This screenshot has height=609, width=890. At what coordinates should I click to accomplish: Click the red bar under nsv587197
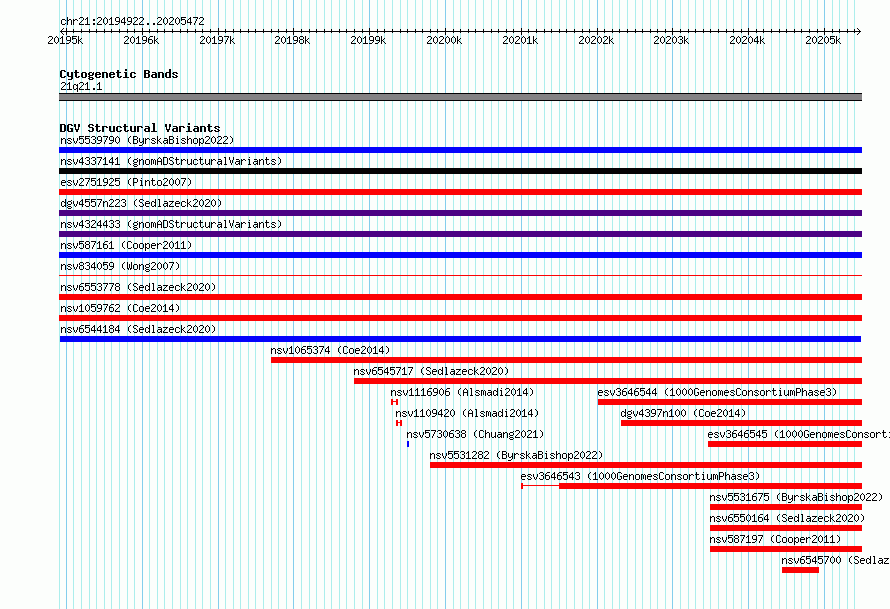[786, 549]
